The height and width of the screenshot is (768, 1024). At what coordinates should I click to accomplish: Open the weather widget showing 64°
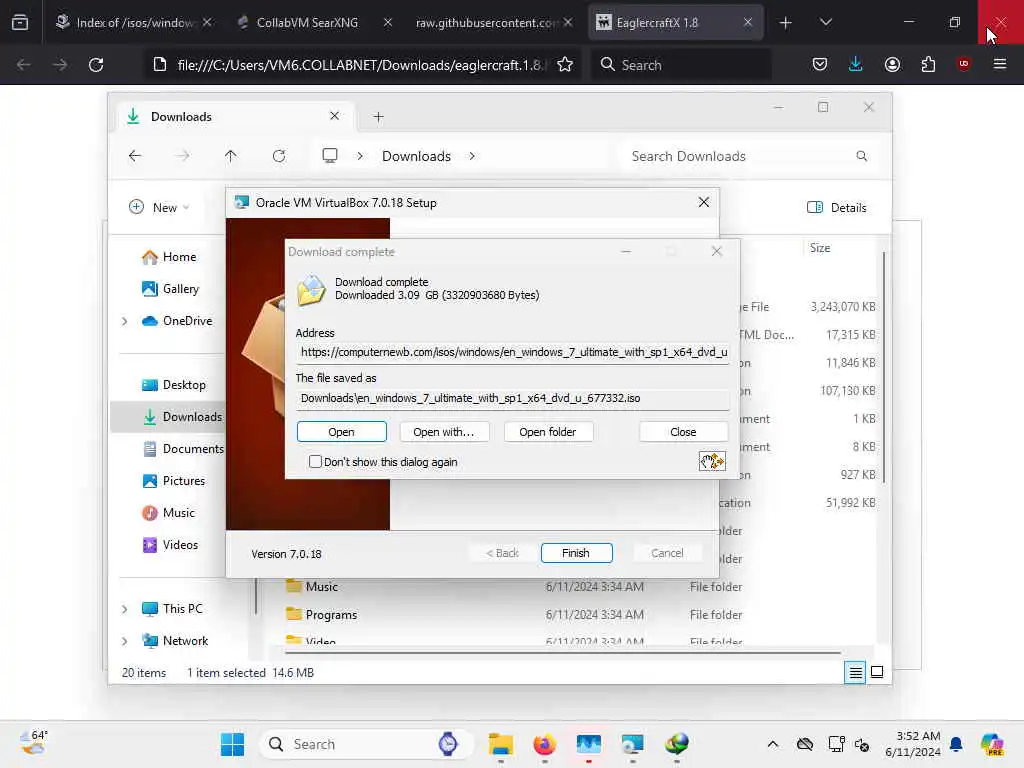click(x=34, y=743)
